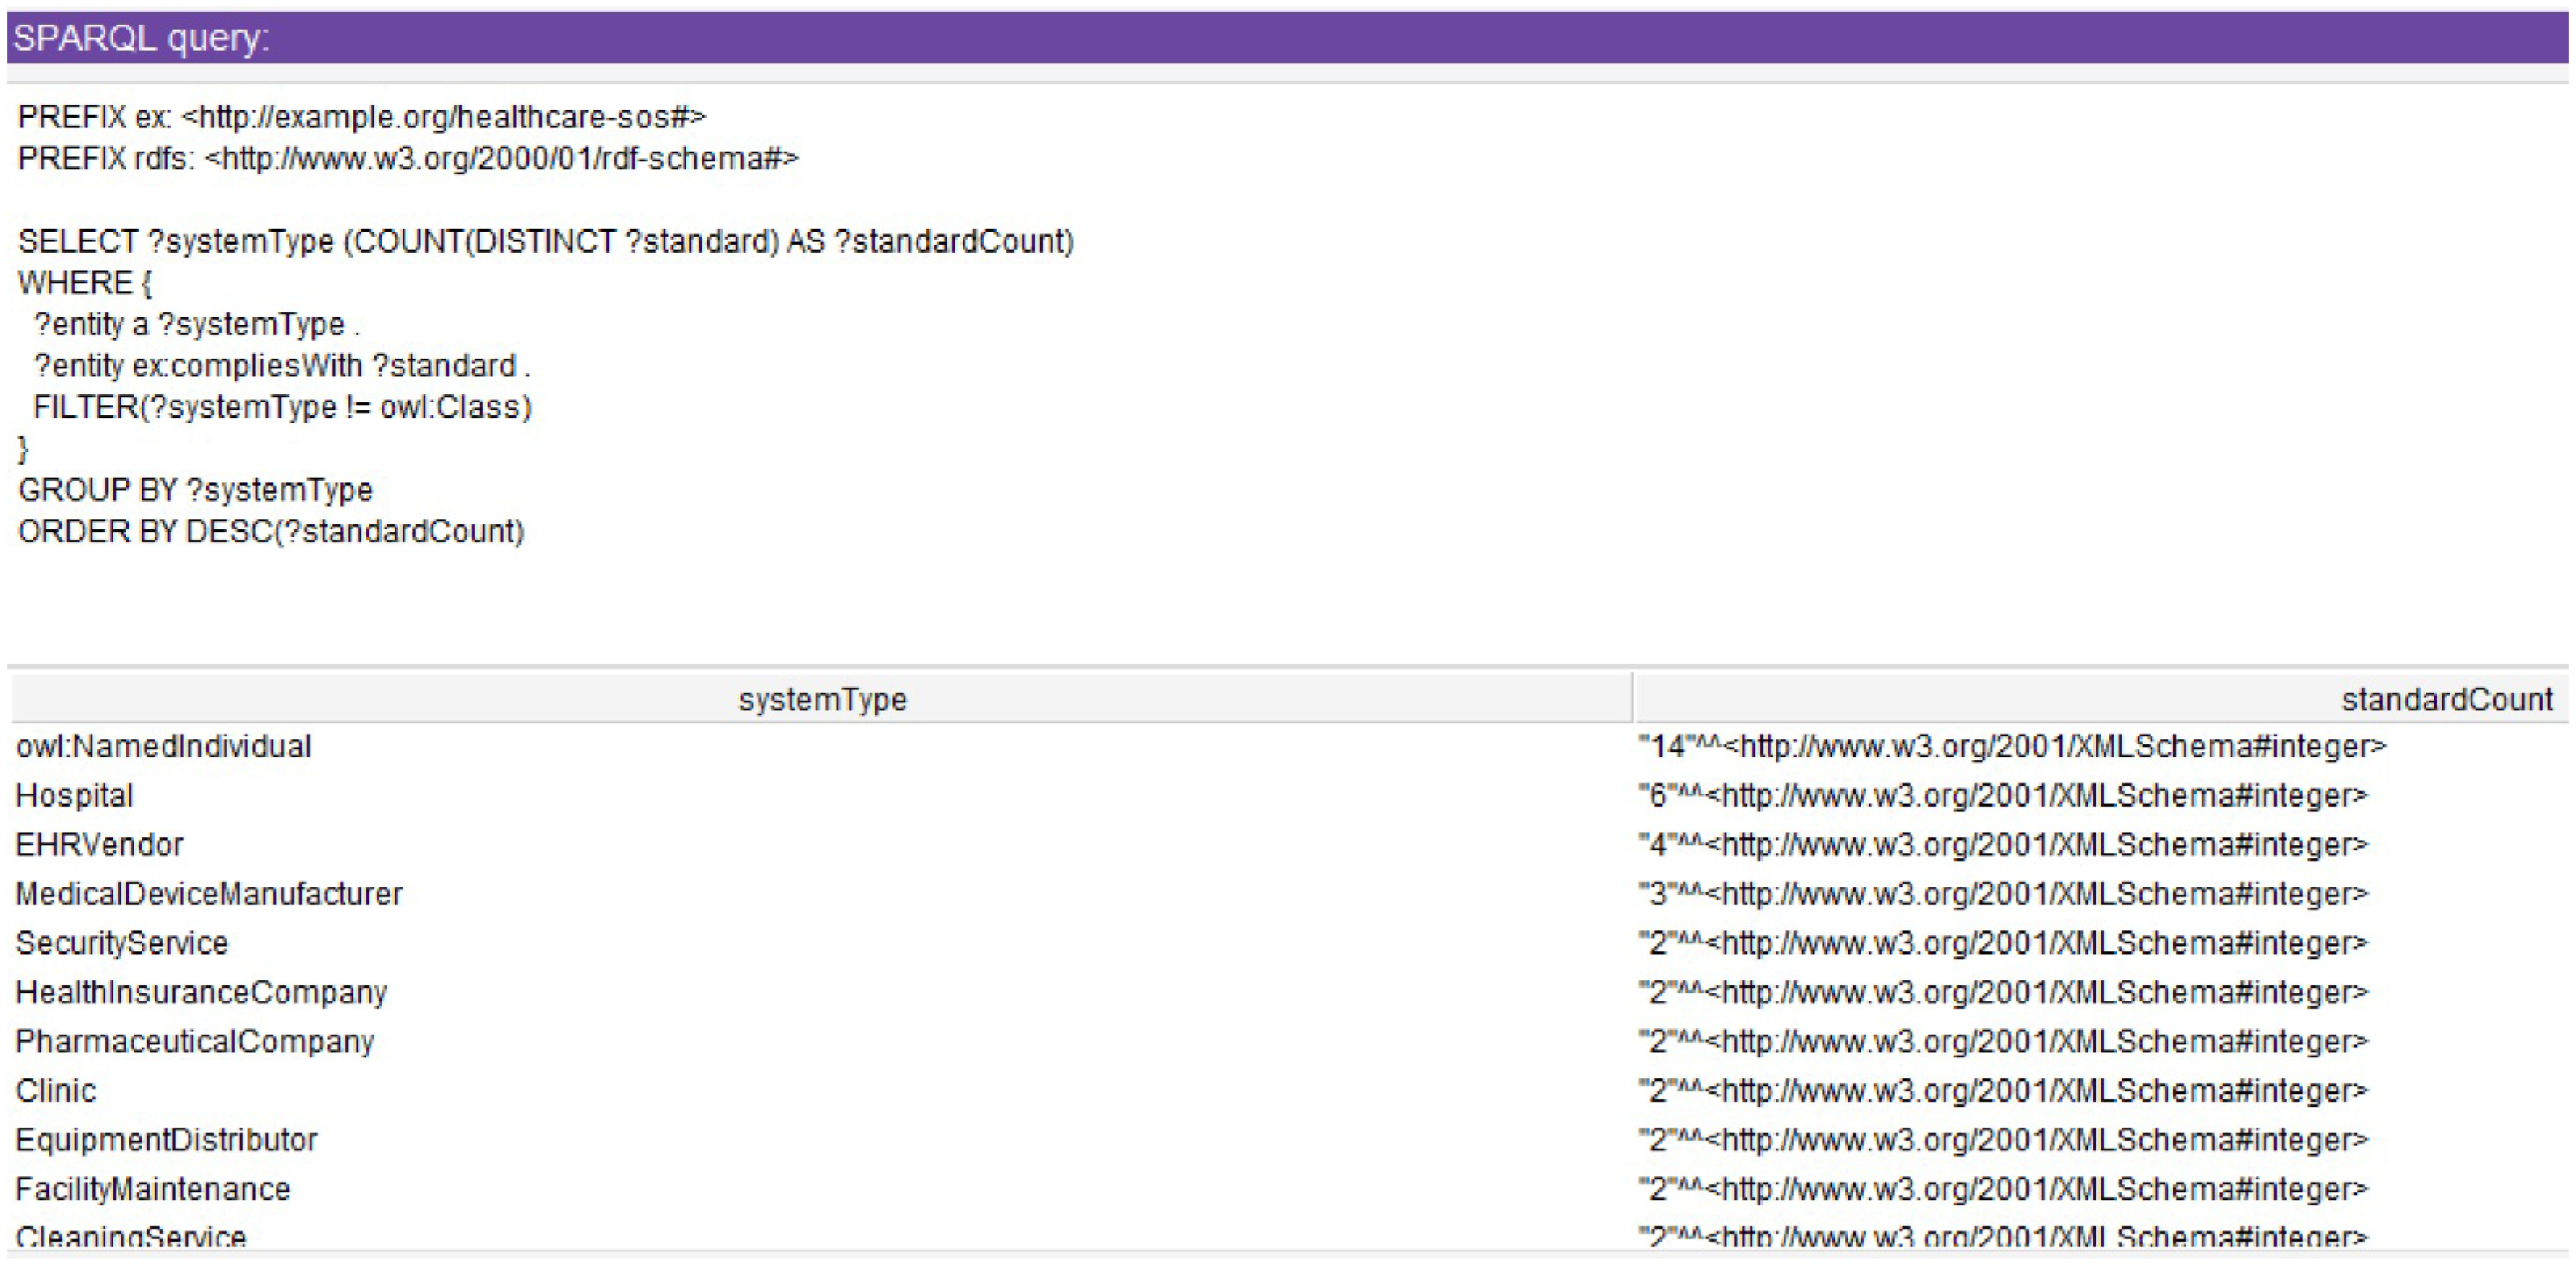
Task: Sort by the systemType column header
Action: tap(822, 699)
